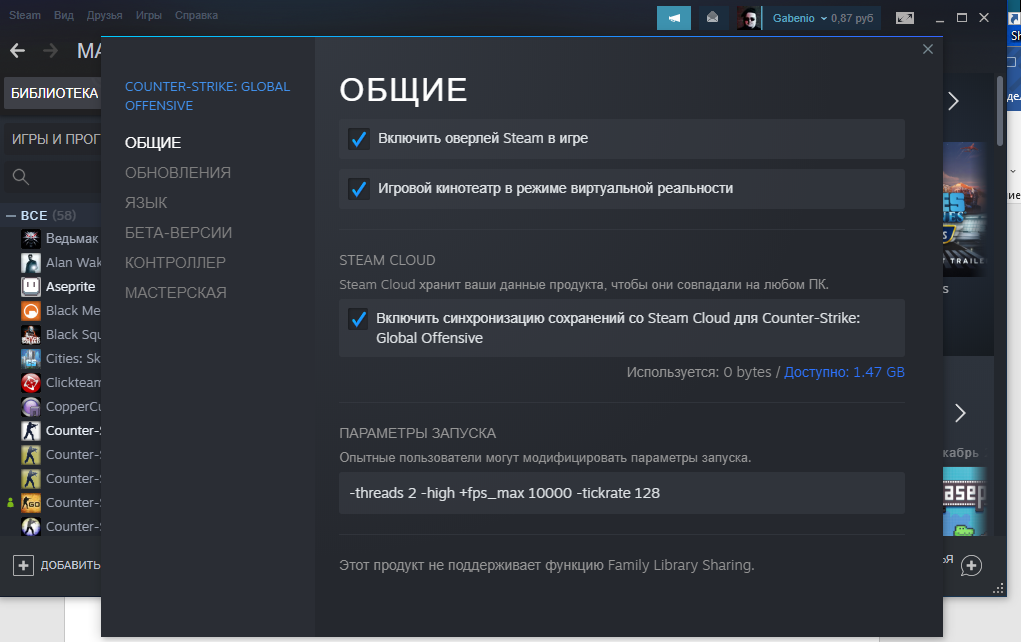The width and height of the screenshot is (1021, 642).
Task: Select the ОБЩИЕ settings tab
Action: click(153, 143)
